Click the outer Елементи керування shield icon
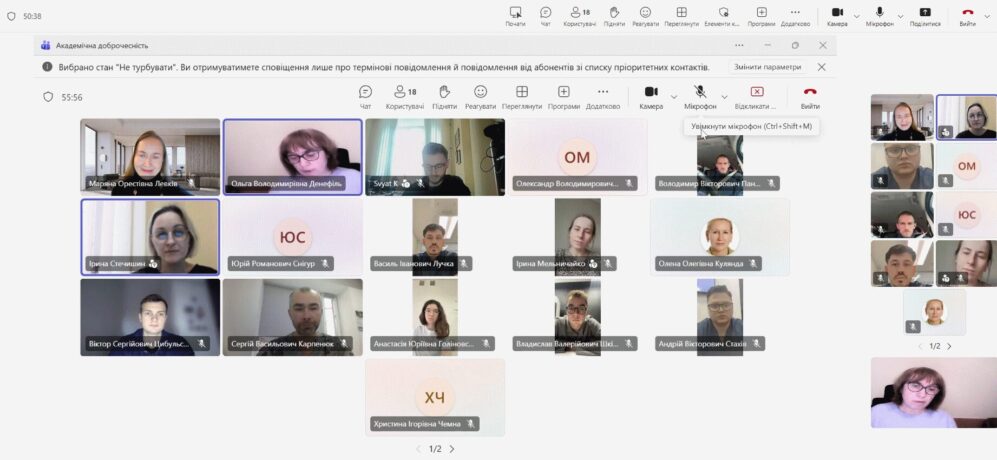997x460 pixels. tap(721, 14)
